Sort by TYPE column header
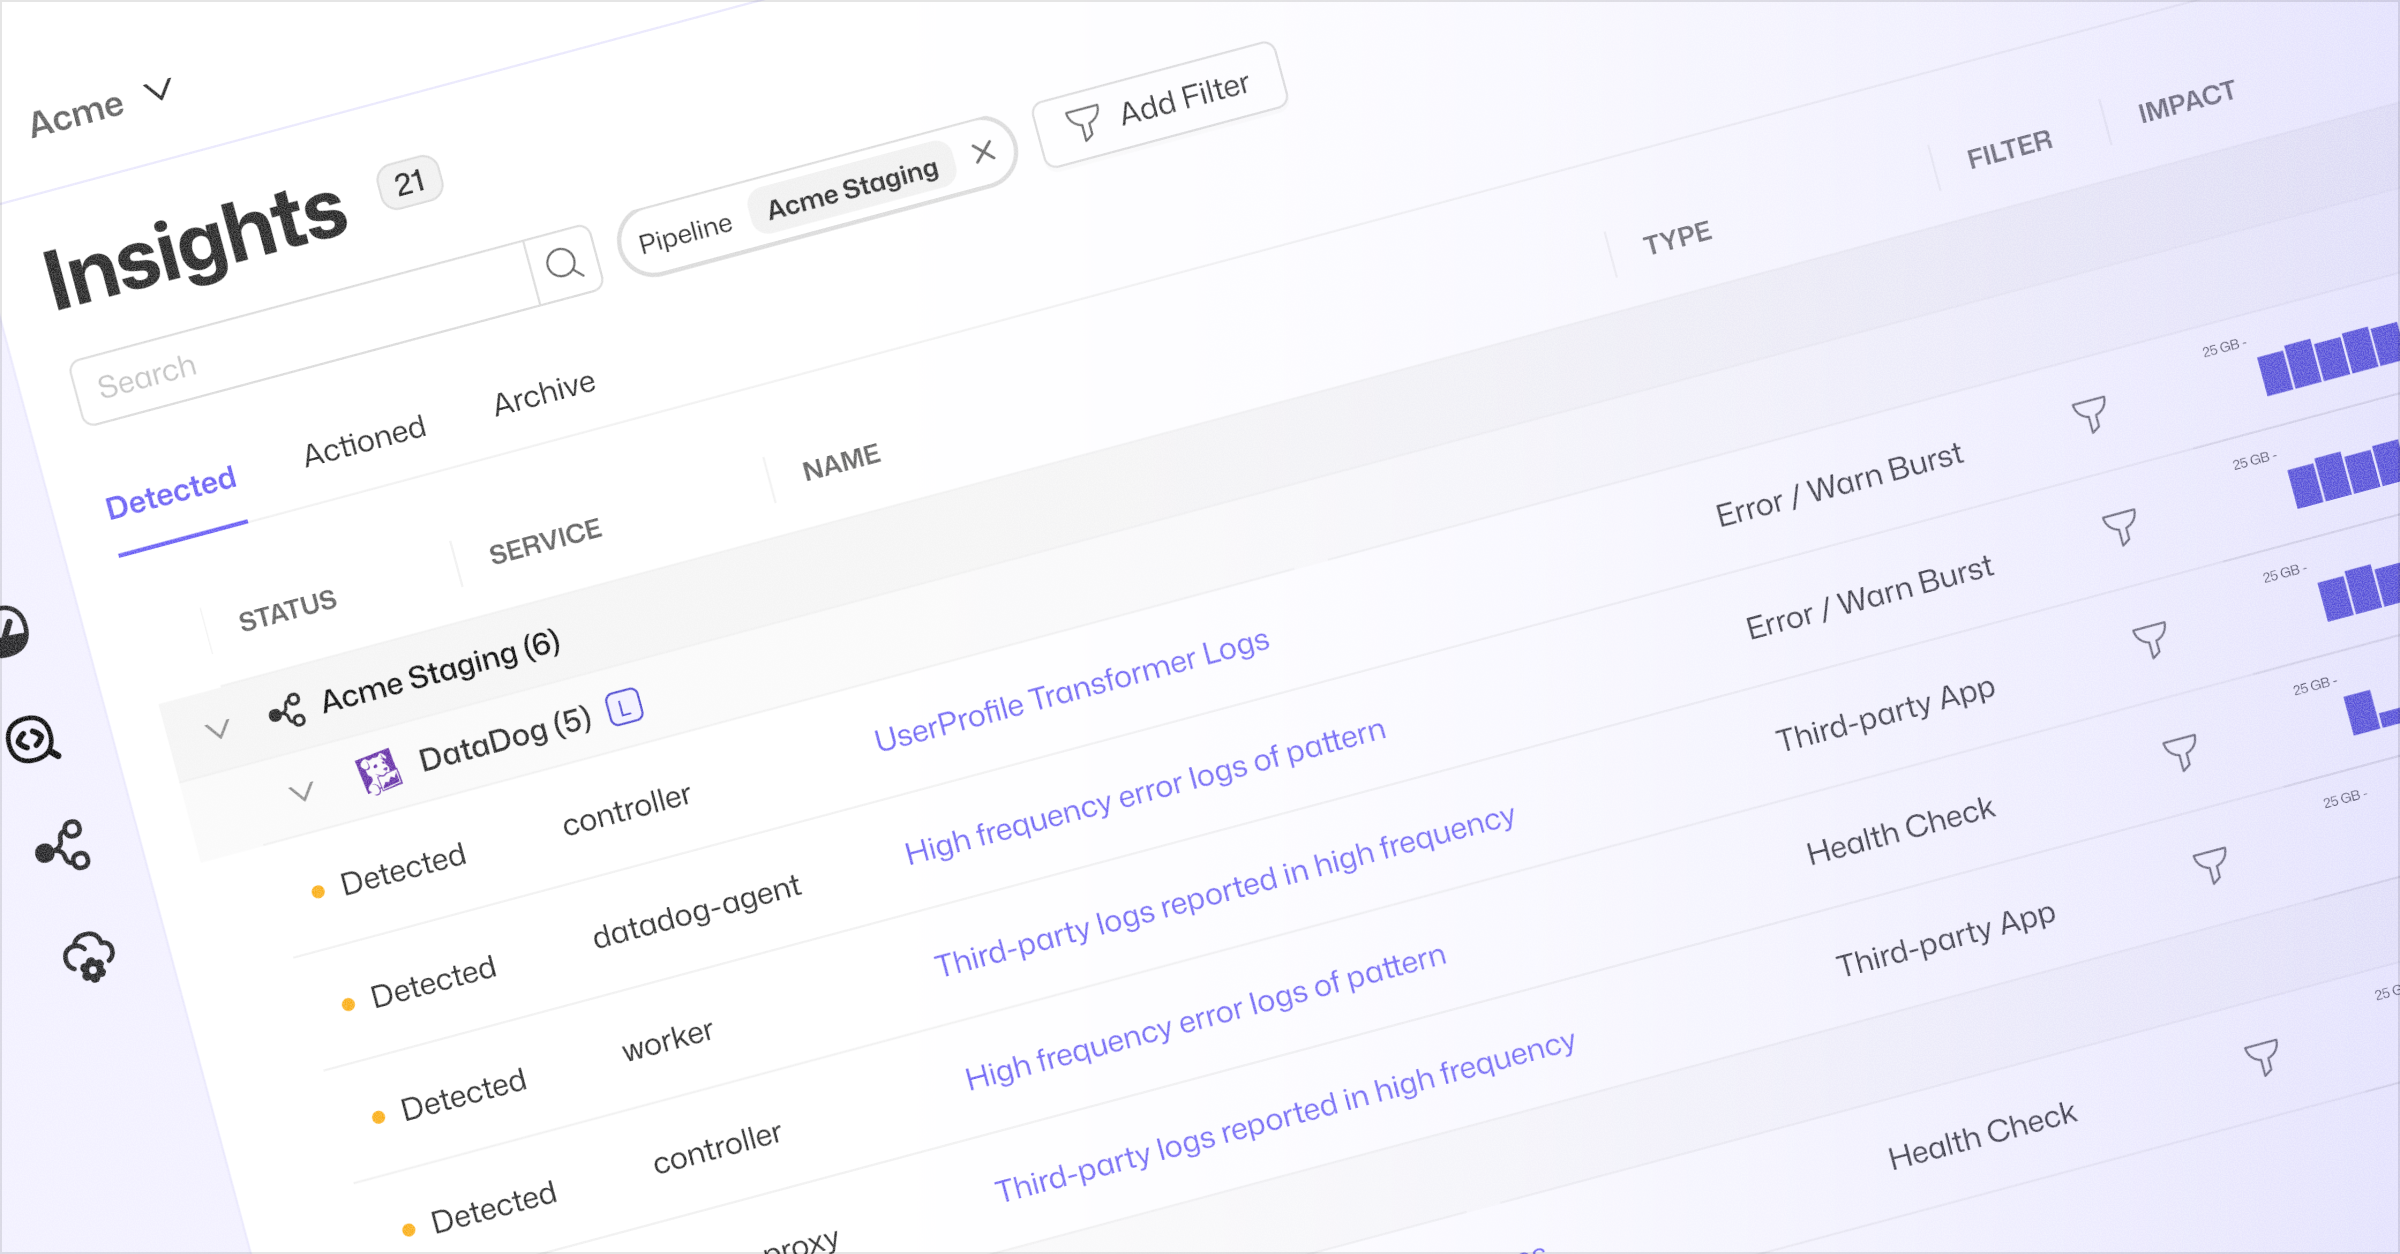Viewport: 2400px width, 1254px height. pyautogui.click(x=1677, y=238)
